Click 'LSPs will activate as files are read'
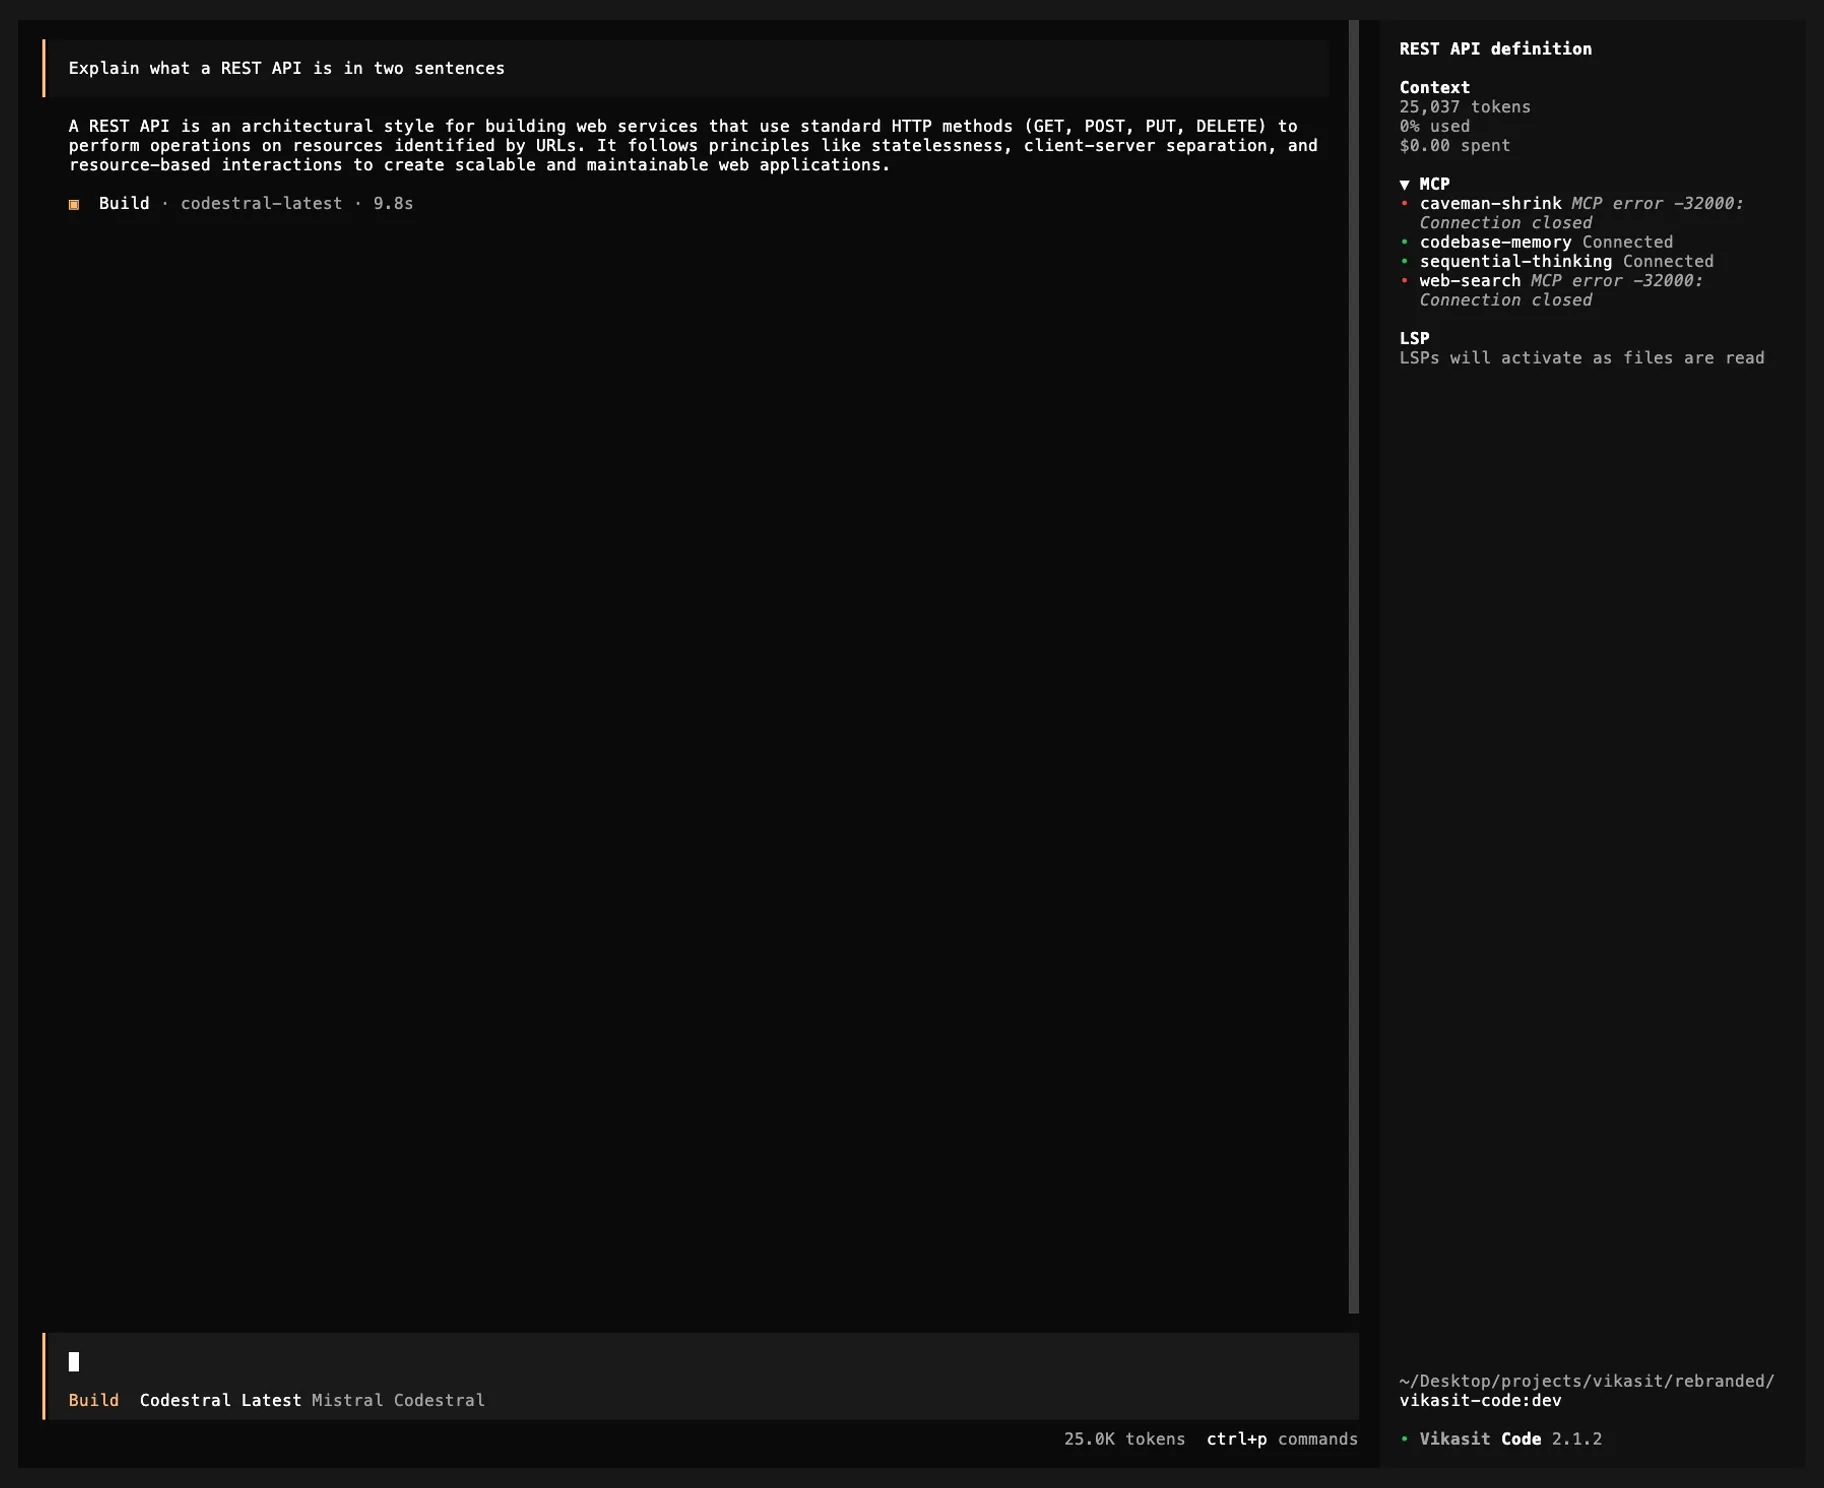The width and height of the screenshot is (1824, 1488). click(x=1581, y=358)
